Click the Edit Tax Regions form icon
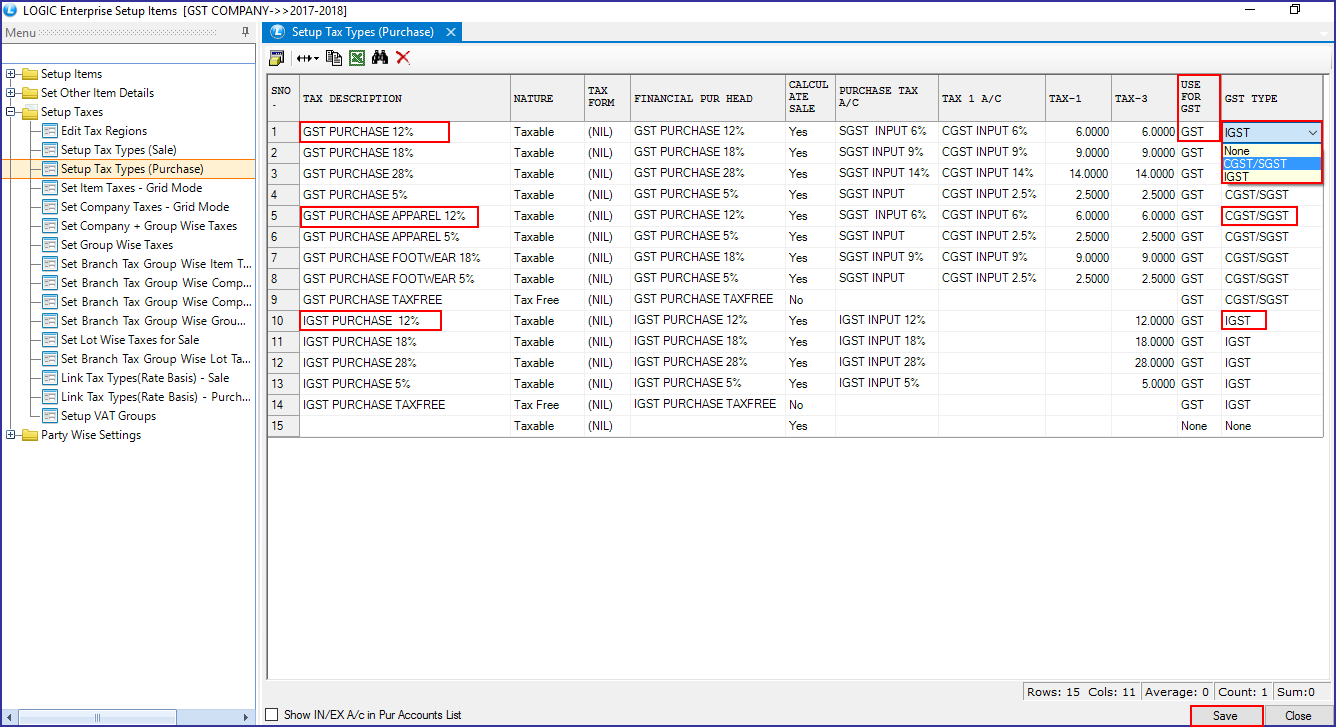The height and width of the screenshot is (727, 1336). [x=50, y=131]
